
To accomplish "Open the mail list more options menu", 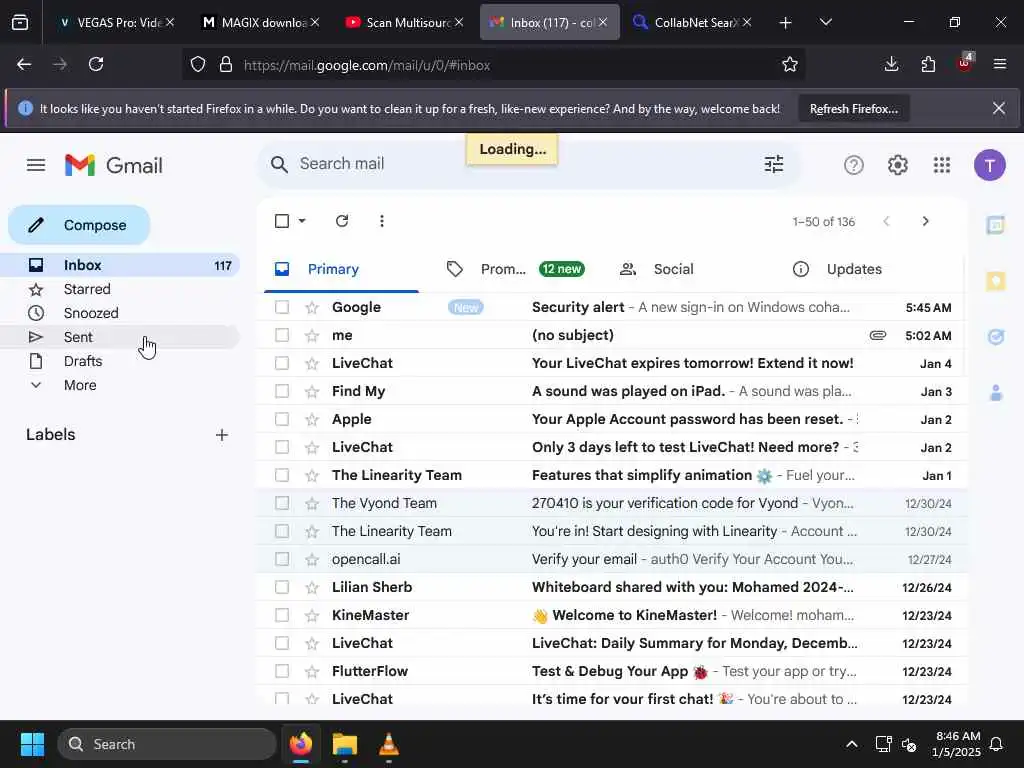I will tap(381, 221).
